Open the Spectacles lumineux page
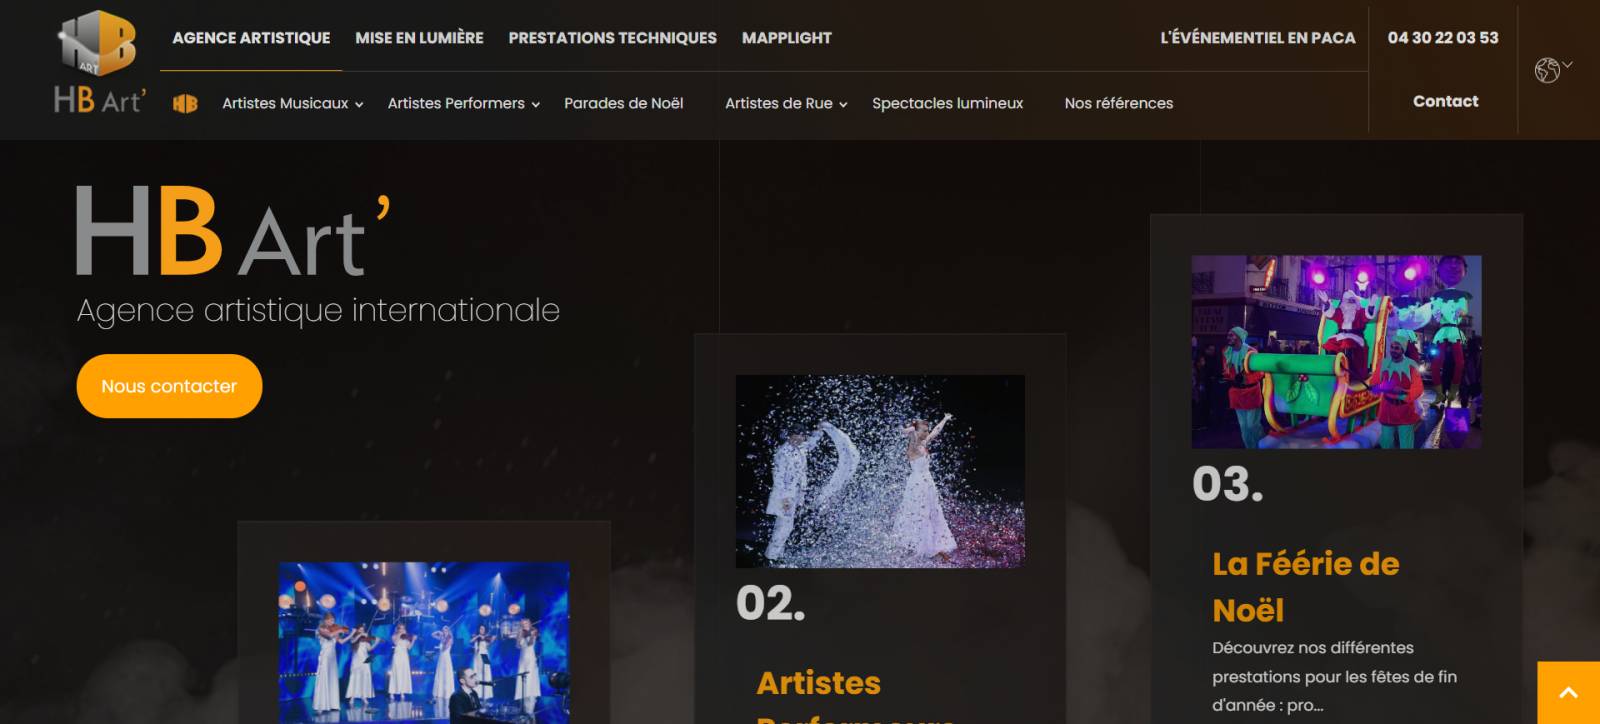 click(947, 103)
